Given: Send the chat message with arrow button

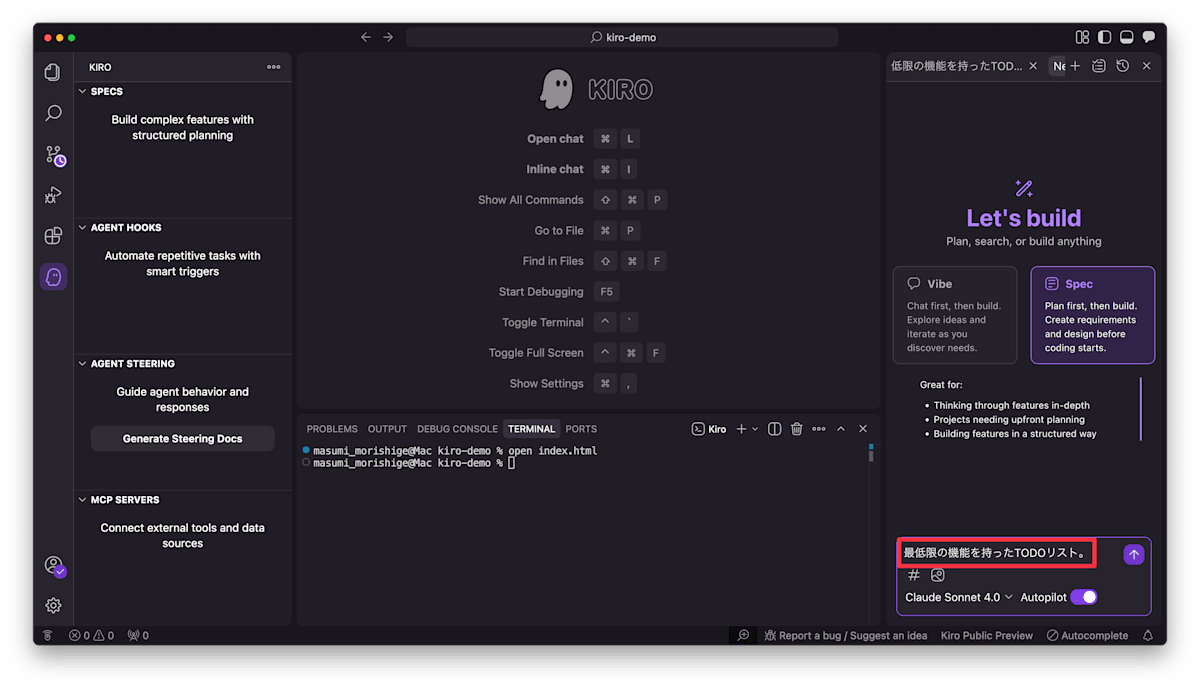Looking at the screenshot, I should click(1134, 554).
